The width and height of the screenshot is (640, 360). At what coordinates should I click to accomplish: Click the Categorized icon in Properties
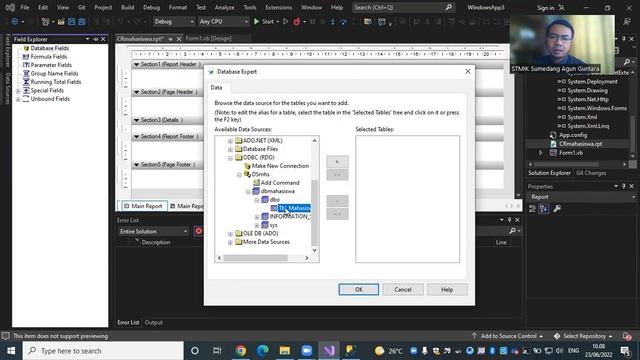[x=532, y=209]
